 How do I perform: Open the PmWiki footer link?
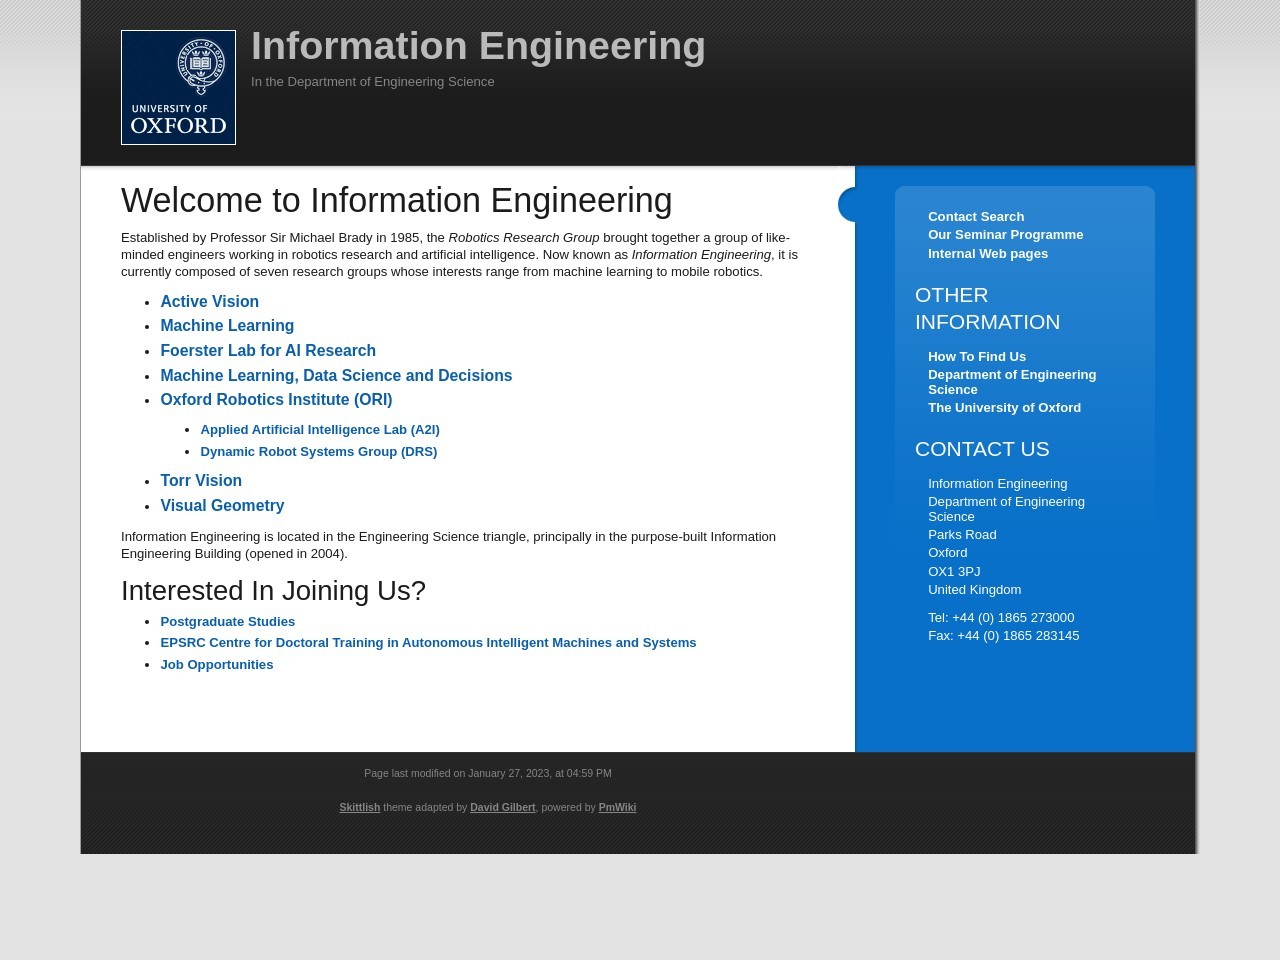click(x=617, y=807)
